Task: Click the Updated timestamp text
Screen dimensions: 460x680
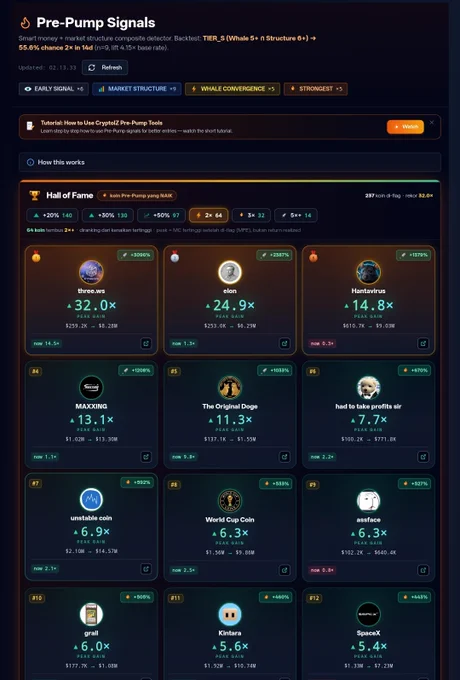Action: pyautogui.click(x=47, y=68)
